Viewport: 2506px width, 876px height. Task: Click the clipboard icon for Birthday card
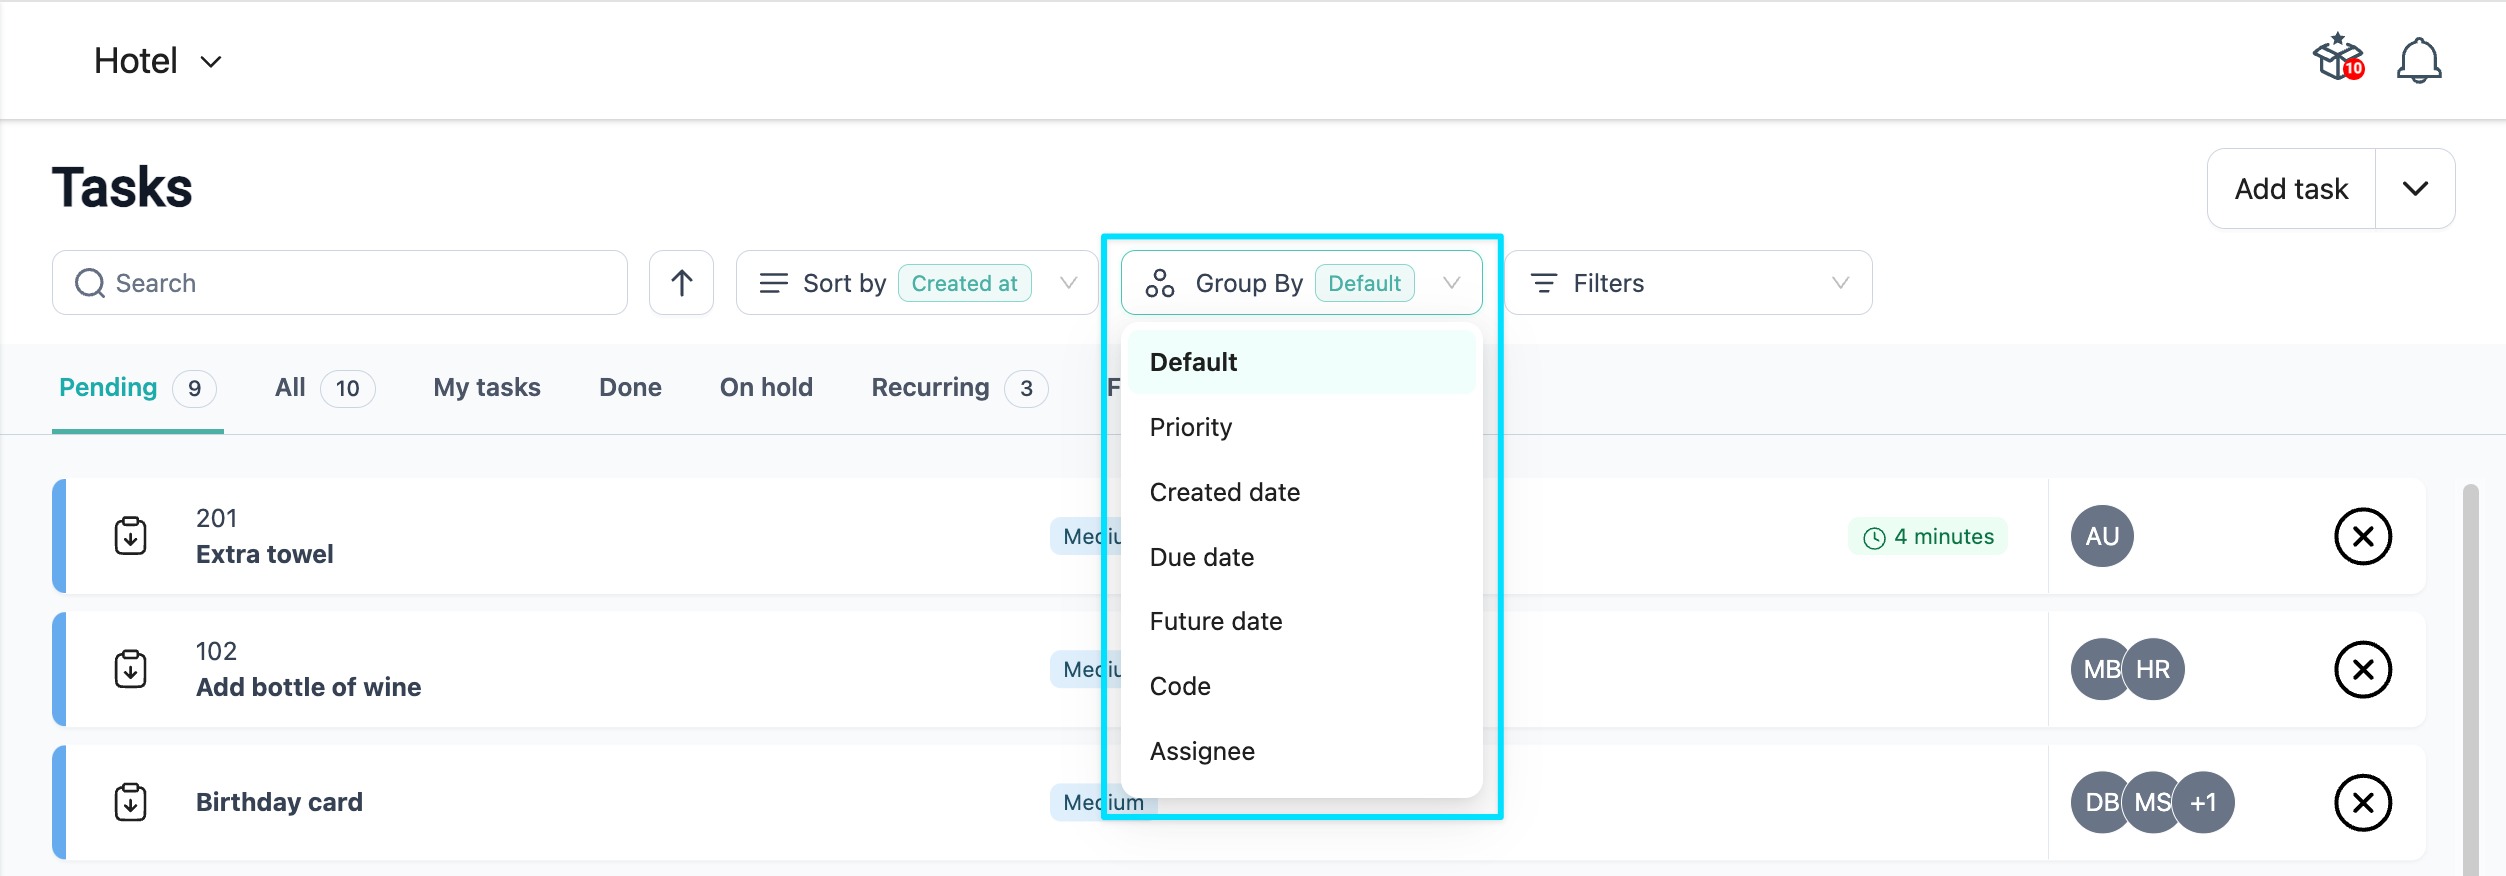pos(131,802)
